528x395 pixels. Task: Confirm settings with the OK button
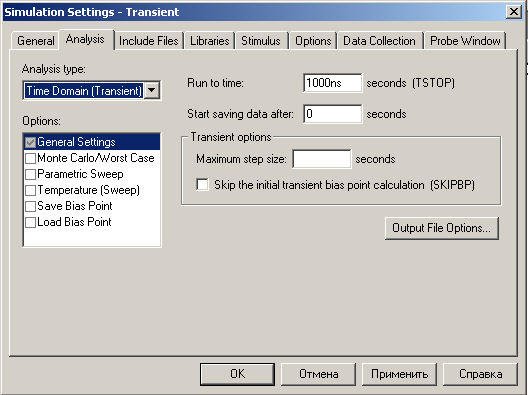pos(237,374)
